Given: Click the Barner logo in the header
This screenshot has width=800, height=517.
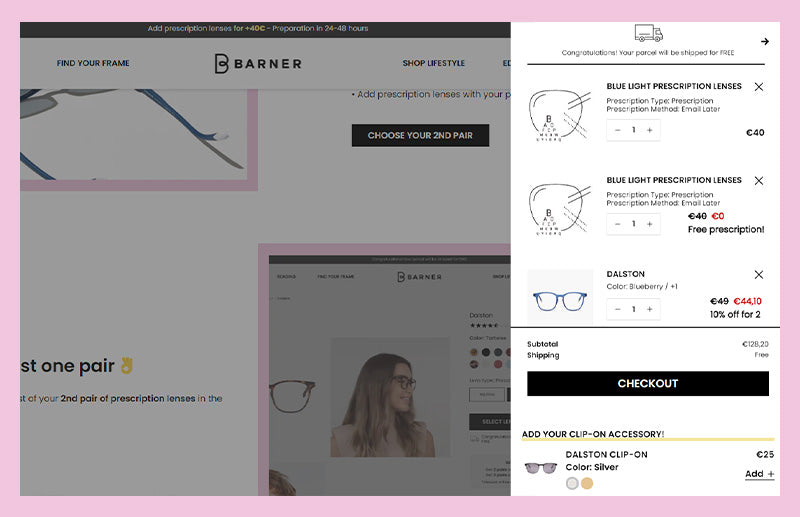Looking at the screenshot, I should click(258, 64).
